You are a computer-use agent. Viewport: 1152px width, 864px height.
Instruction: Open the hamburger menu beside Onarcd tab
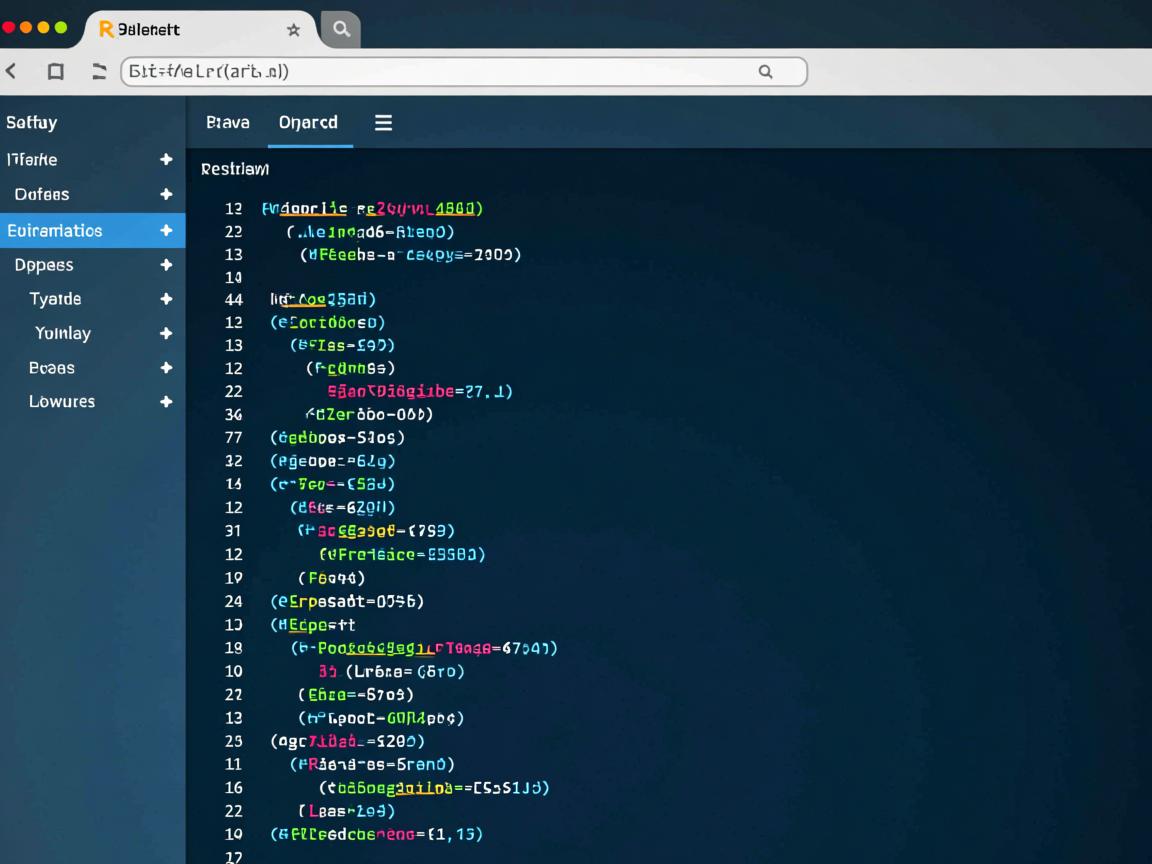(383, 123)
